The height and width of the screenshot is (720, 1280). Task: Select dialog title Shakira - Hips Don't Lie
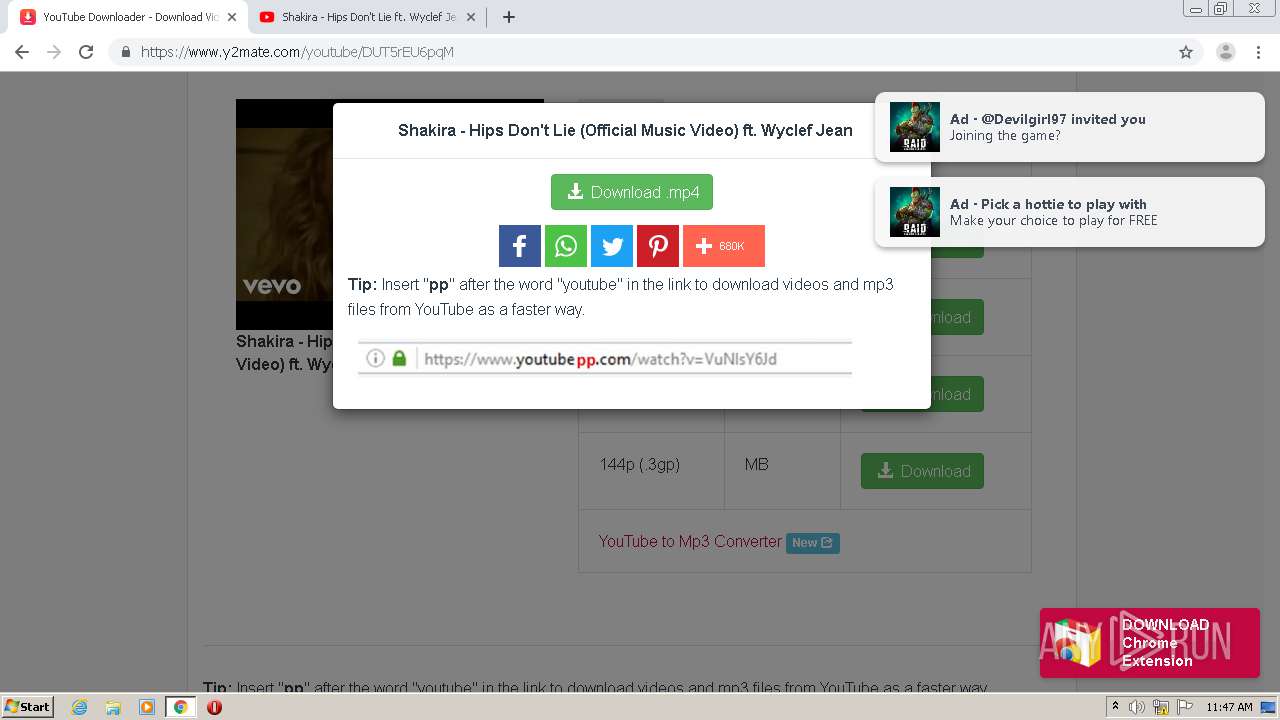pos(625,130)
